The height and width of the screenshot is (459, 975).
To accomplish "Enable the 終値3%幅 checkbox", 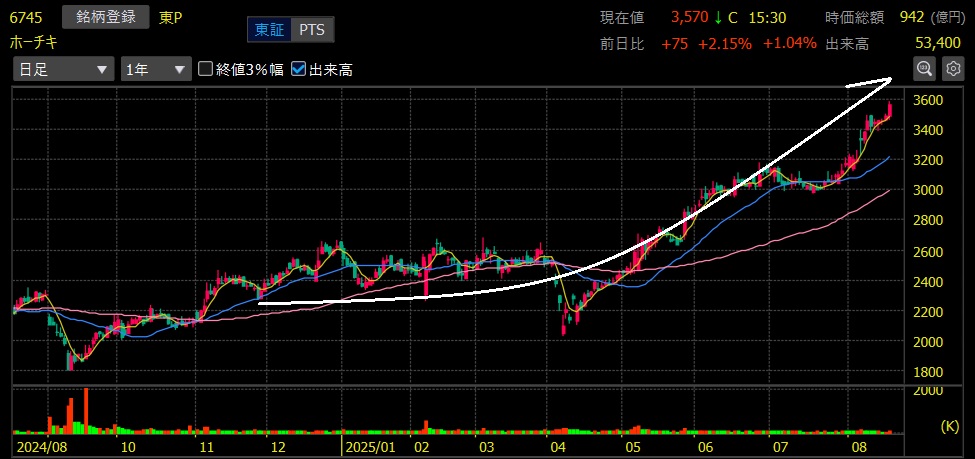I will click(206, 69).
